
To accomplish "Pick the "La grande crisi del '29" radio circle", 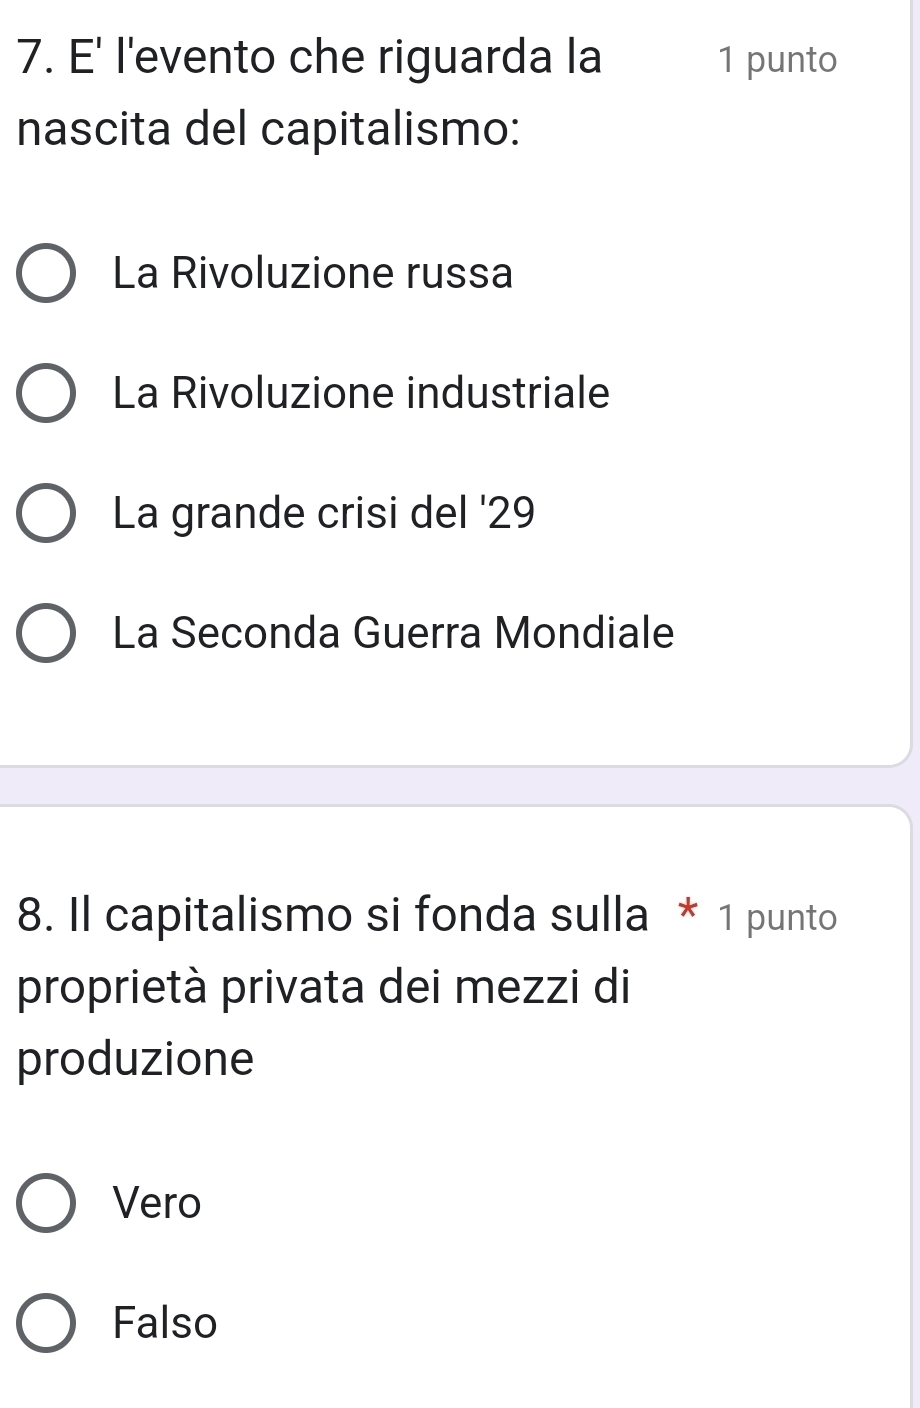I will pyautogui.click(x=45, y=515).
